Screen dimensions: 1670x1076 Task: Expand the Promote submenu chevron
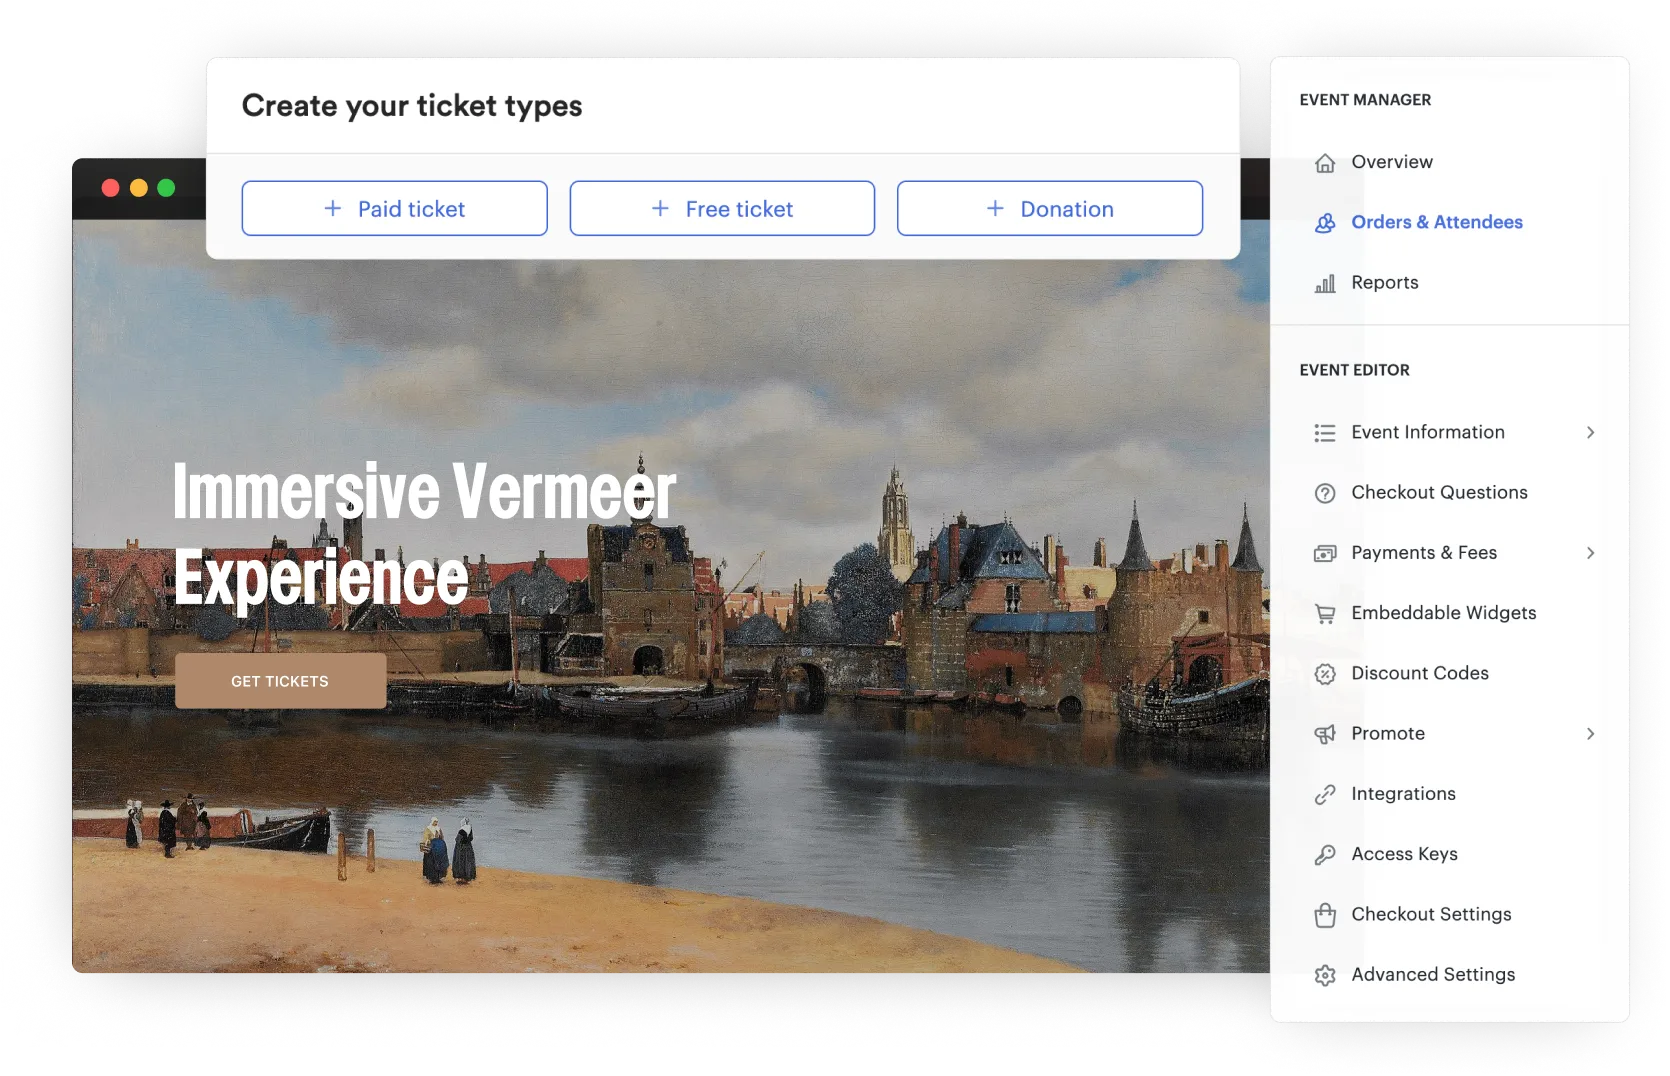(x=1590, y=734)
